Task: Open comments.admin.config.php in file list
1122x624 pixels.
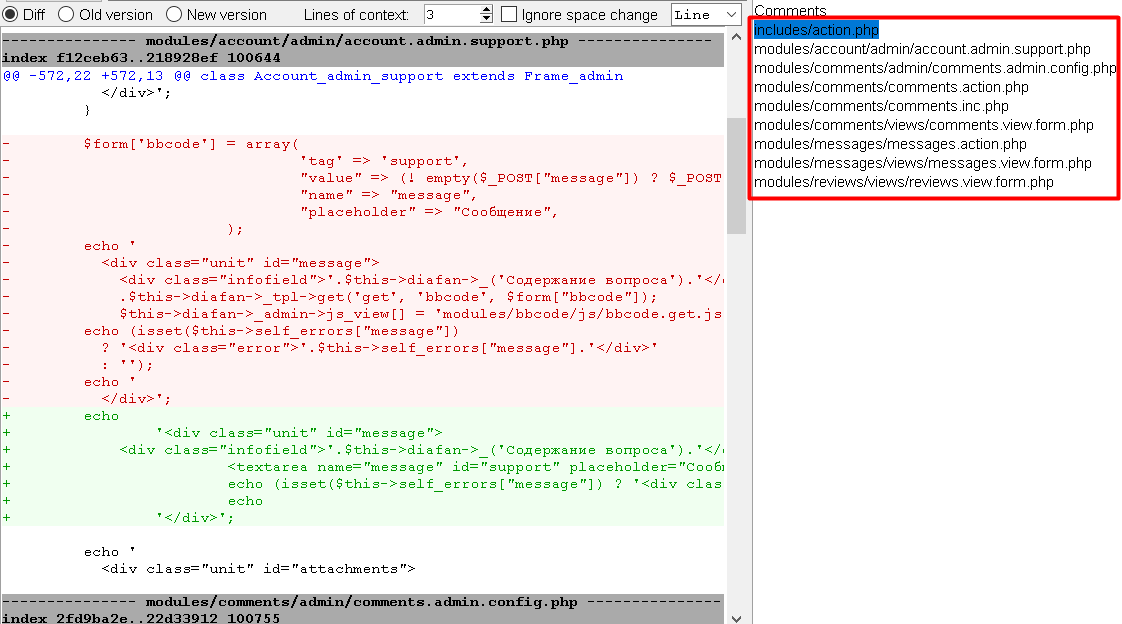Action: [934, 68]
